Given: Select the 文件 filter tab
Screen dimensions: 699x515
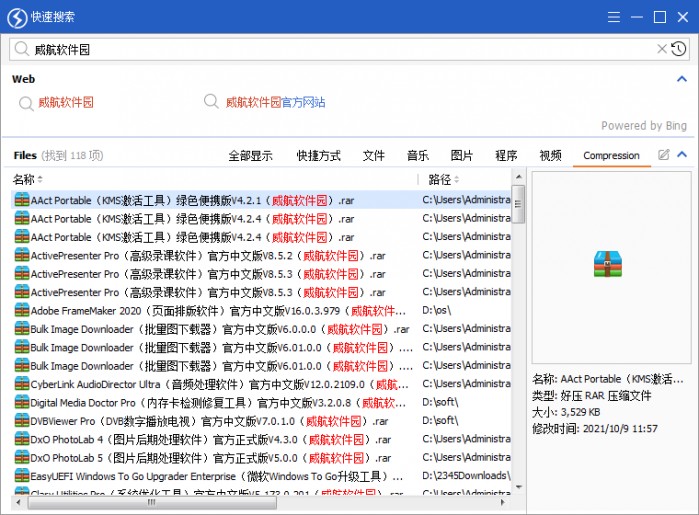Looking at the screenshot, I should click(x=373, y=156).
